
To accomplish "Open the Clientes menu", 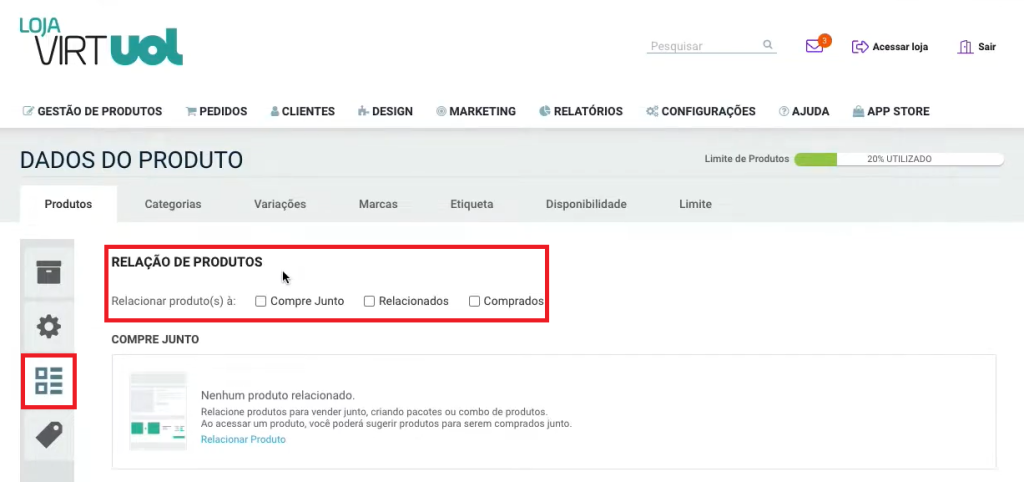I will [302, 111].
